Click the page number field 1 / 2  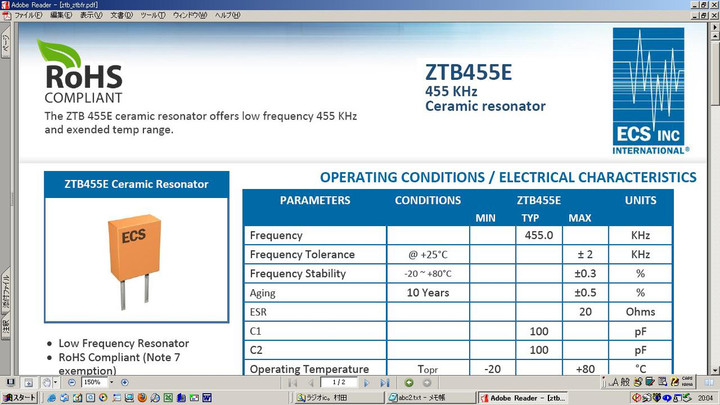coord(338,383)
